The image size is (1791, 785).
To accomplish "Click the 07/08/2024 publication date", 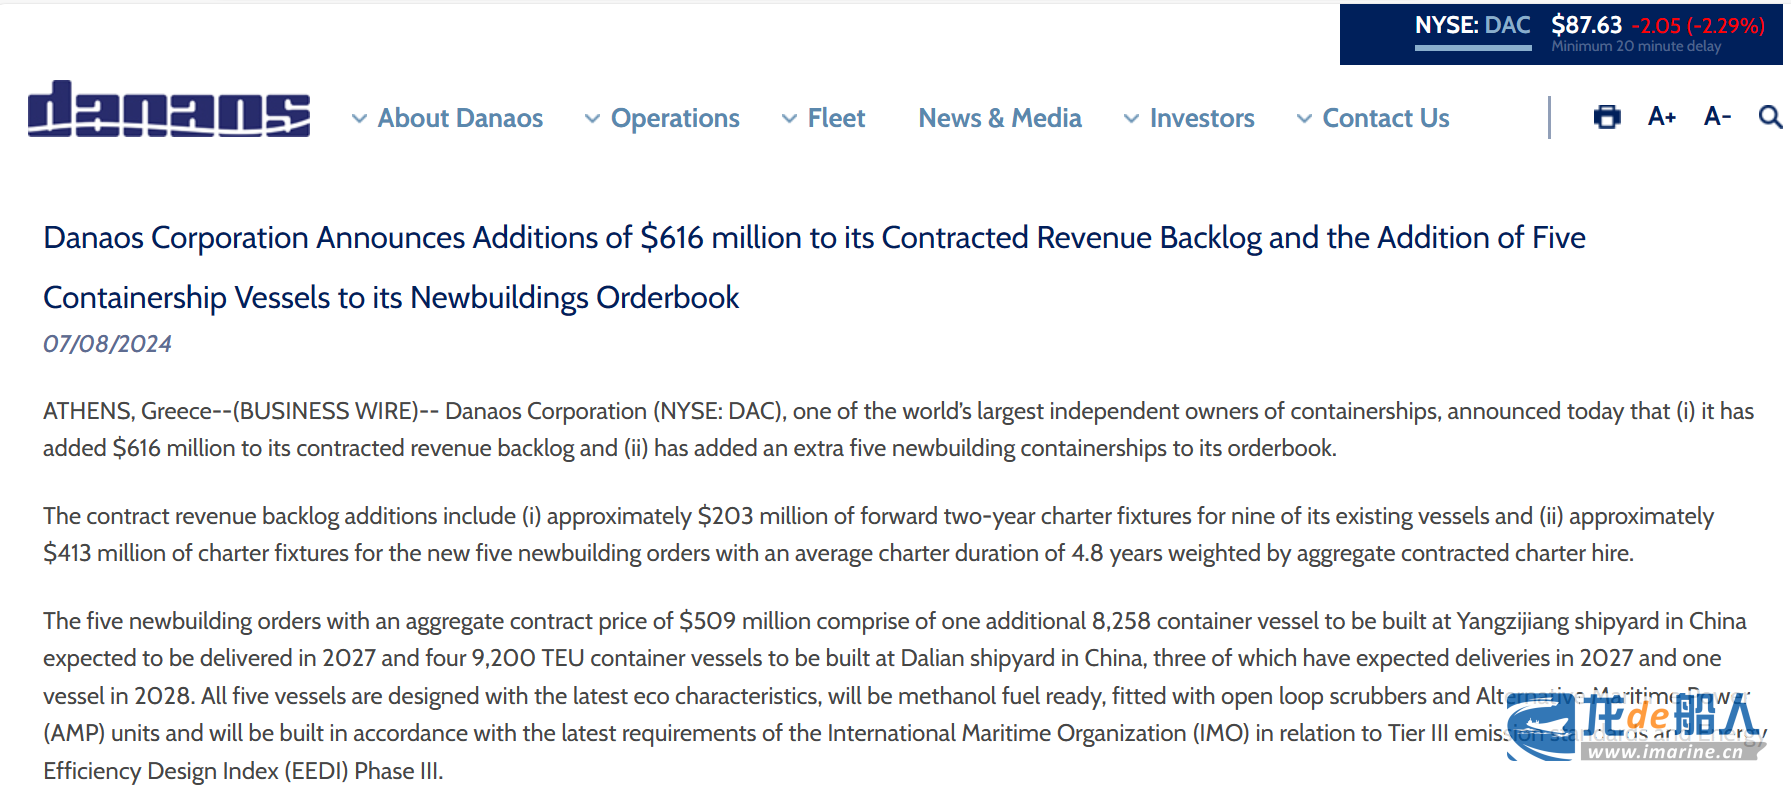I will [x=107, y=344].
